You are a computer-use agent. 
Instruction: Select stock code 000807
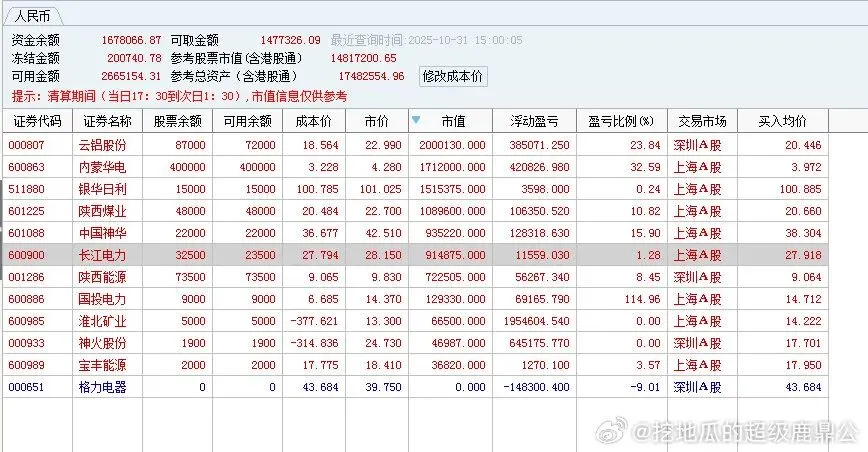(x=27, y=145)
